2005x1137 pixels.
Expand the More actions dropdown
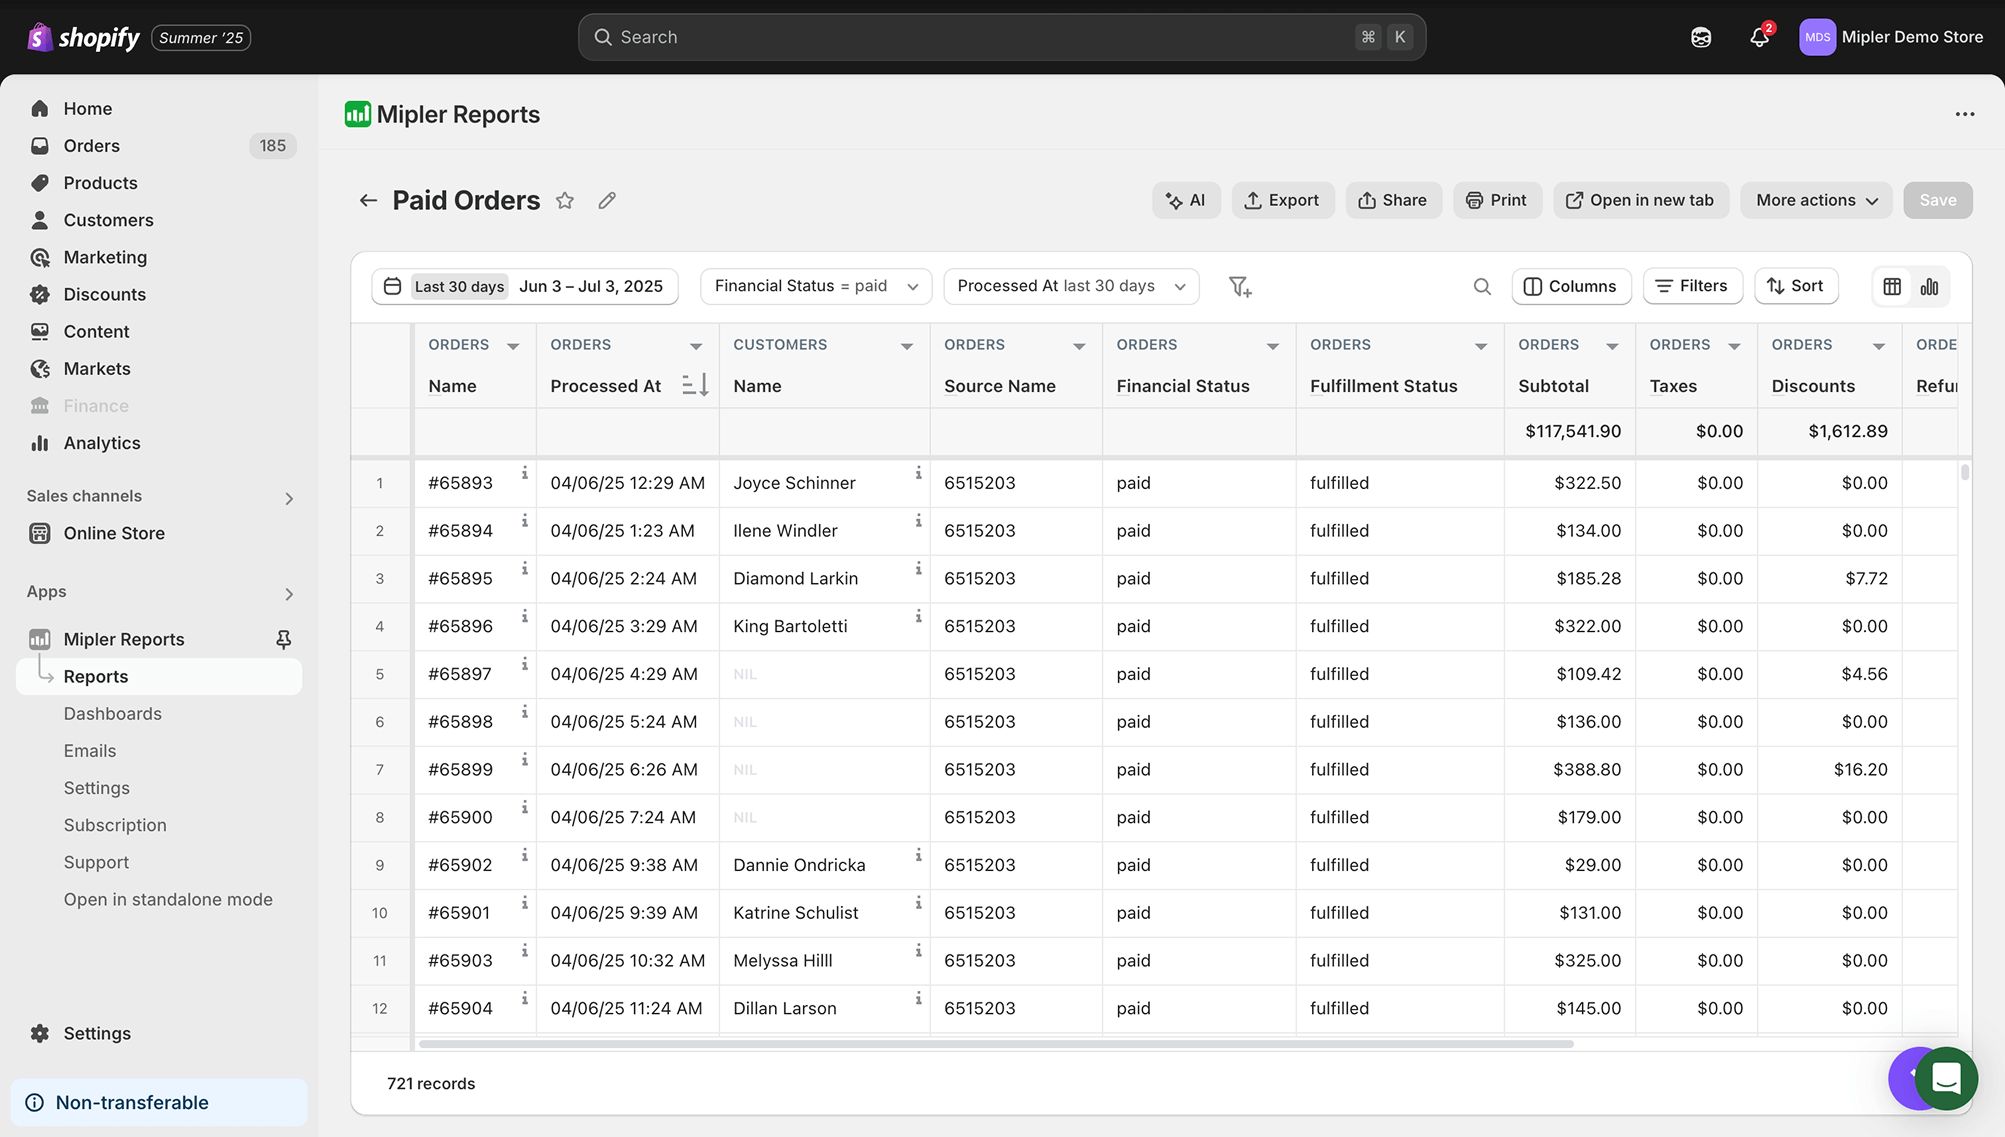pos(1816,200)
